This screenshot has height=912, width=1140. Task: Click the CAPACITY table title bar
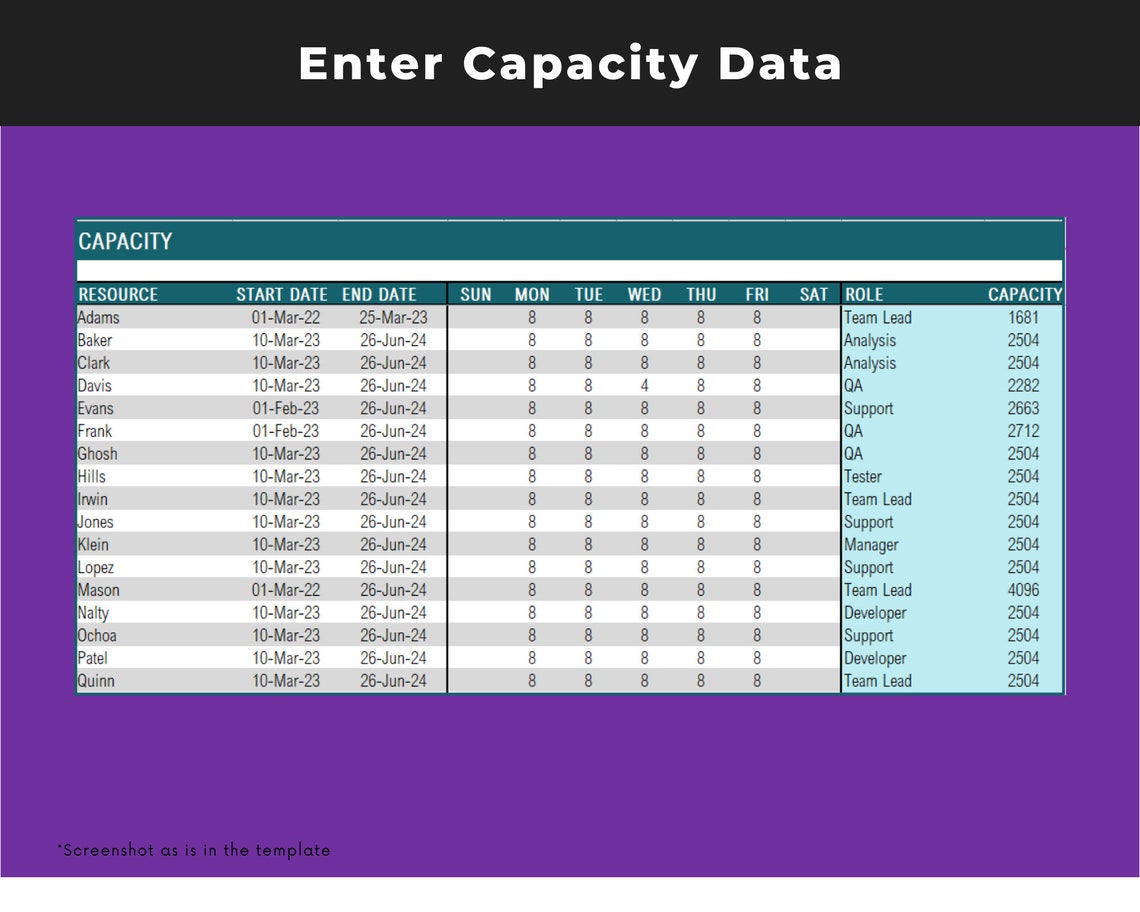pos(569,241)
